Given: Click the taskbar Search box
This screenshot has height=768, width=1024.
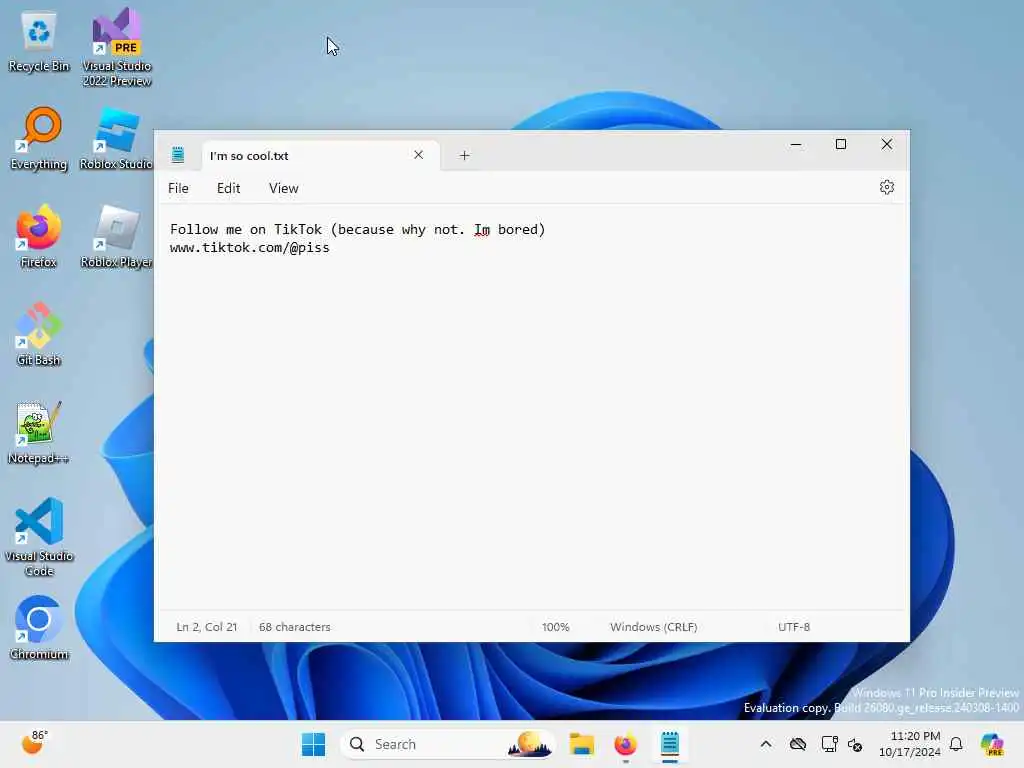Looking at the screenshot, I should [x=448, y=744].
